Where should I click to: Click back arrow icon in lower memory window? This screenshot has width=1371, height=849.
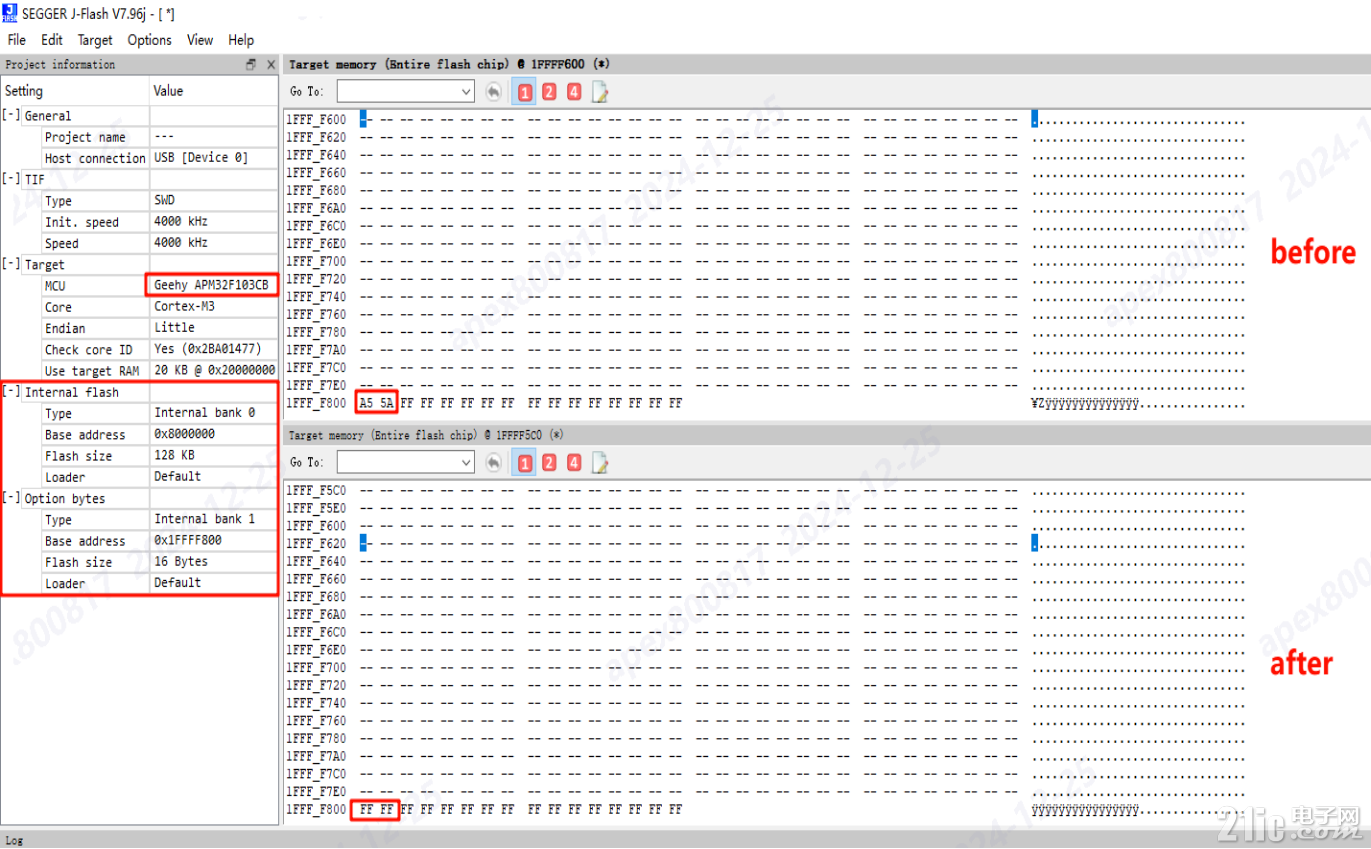[x=494, y=463]
